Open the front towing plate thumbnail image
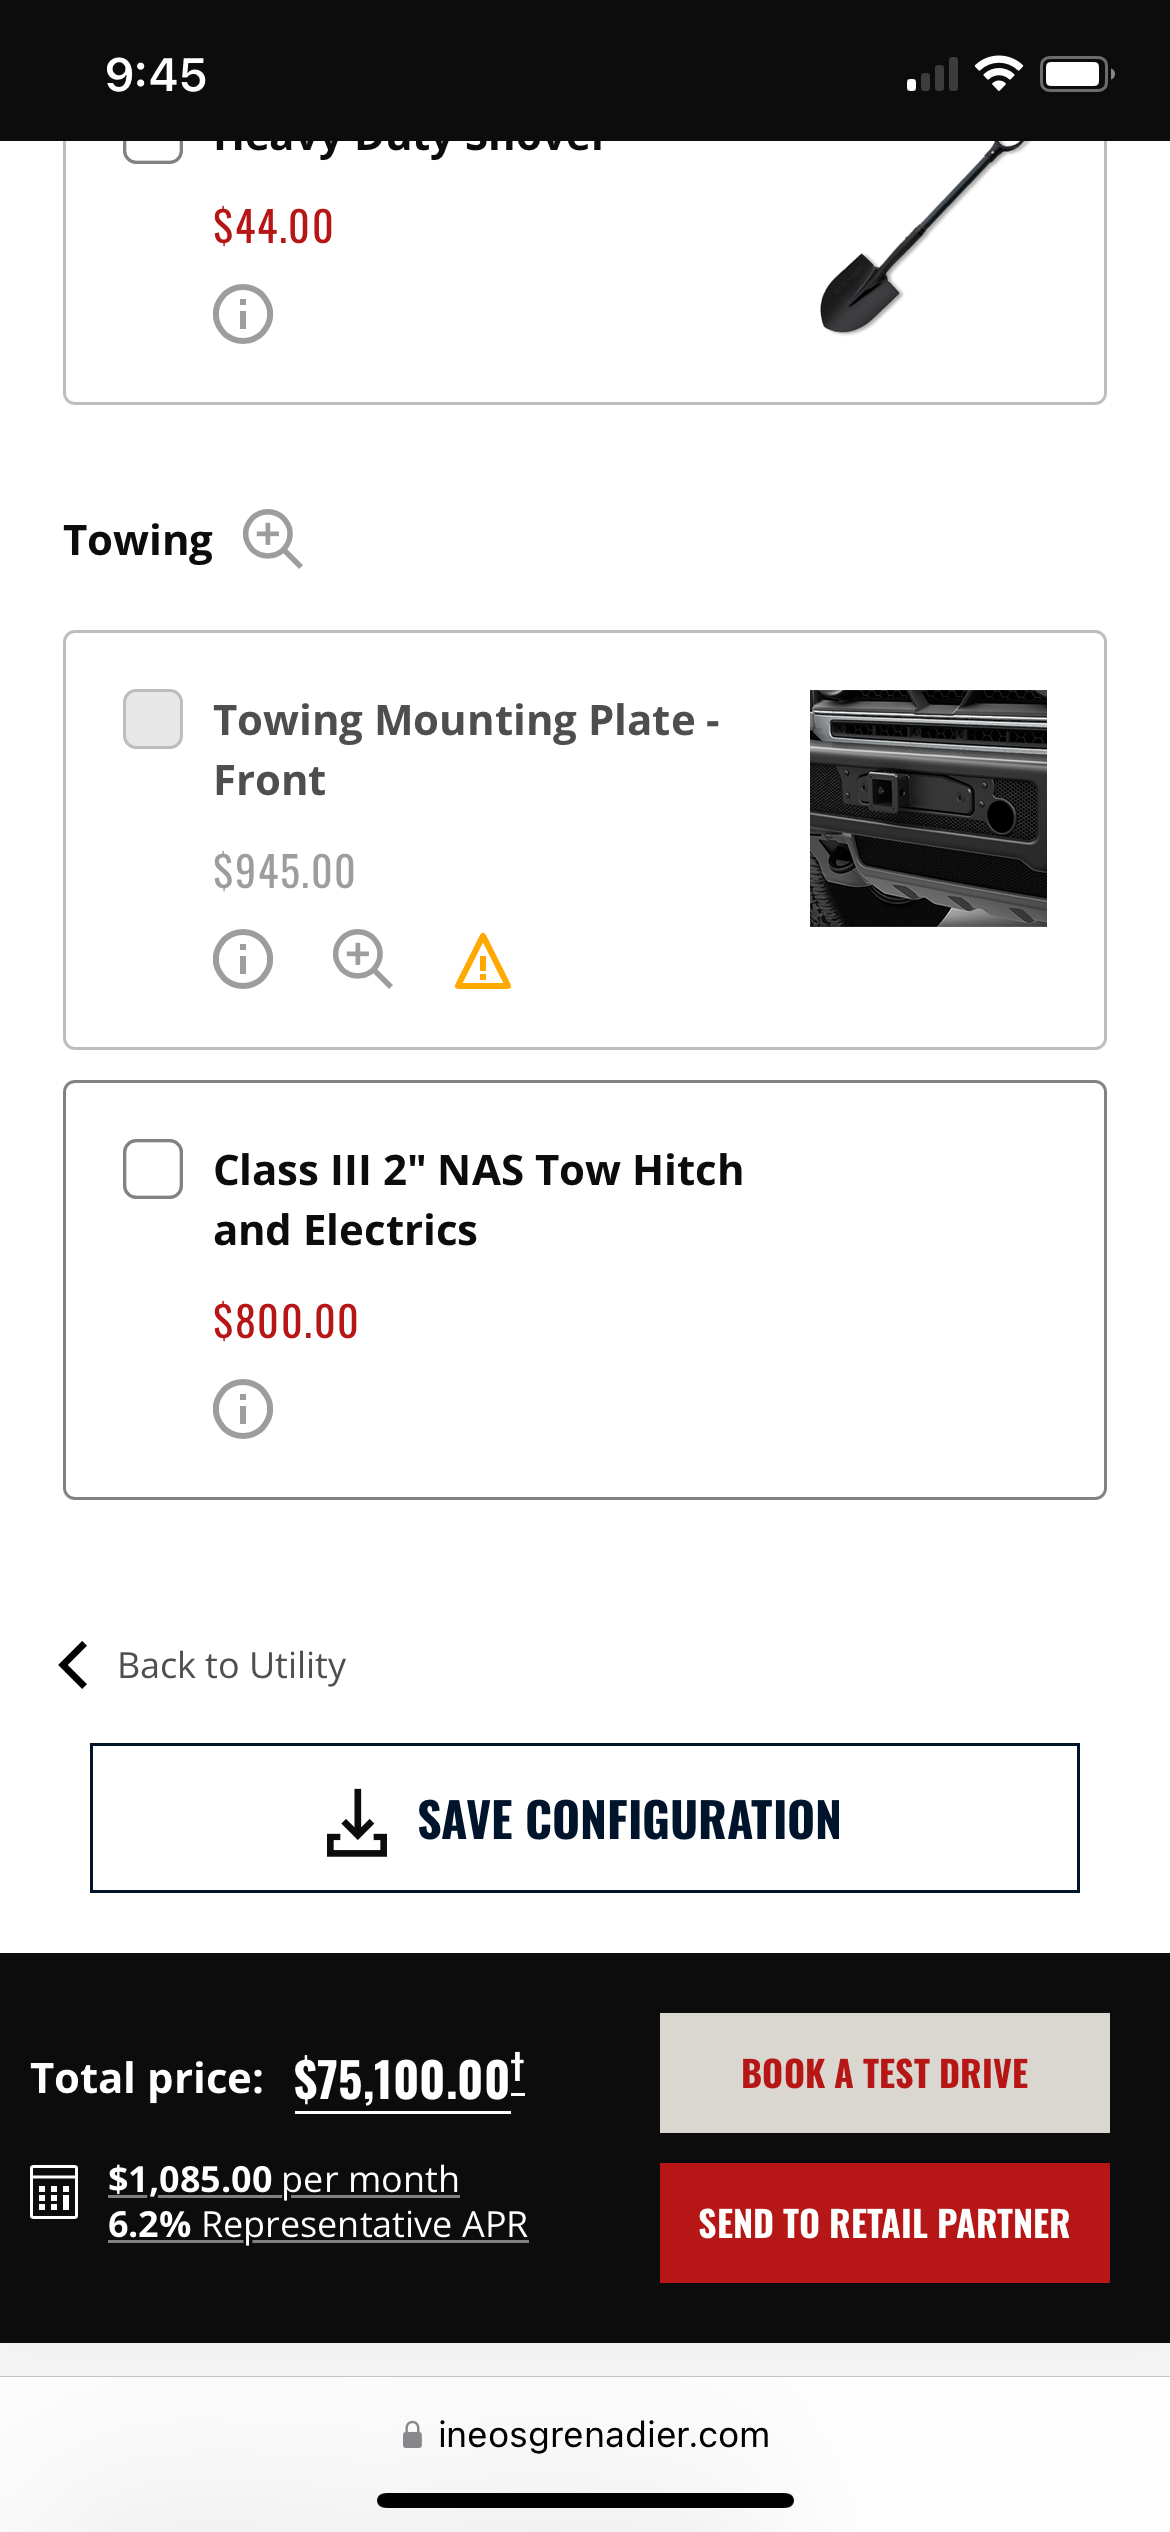1170x2532 pixels. tap(928, 808)
